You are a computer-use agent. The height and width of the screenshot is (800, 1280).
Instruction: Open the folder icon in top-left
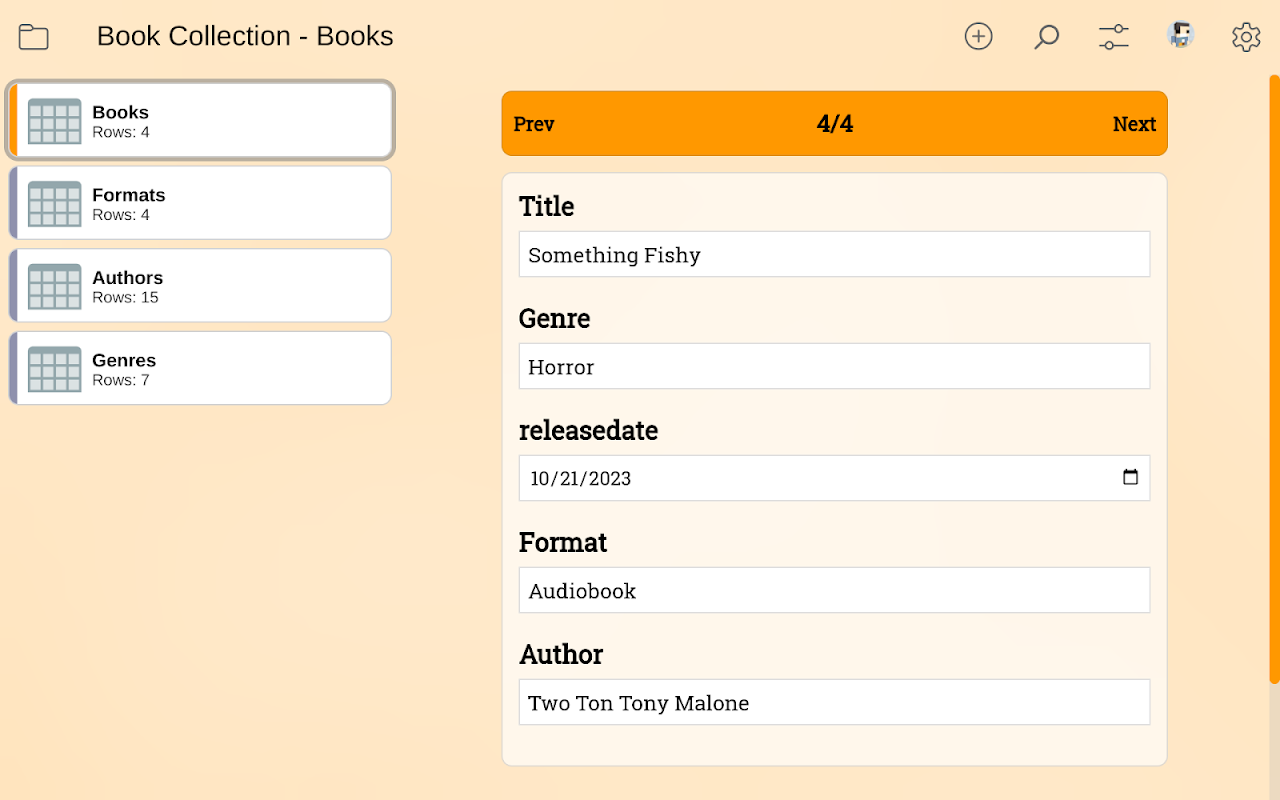[34, 37]
